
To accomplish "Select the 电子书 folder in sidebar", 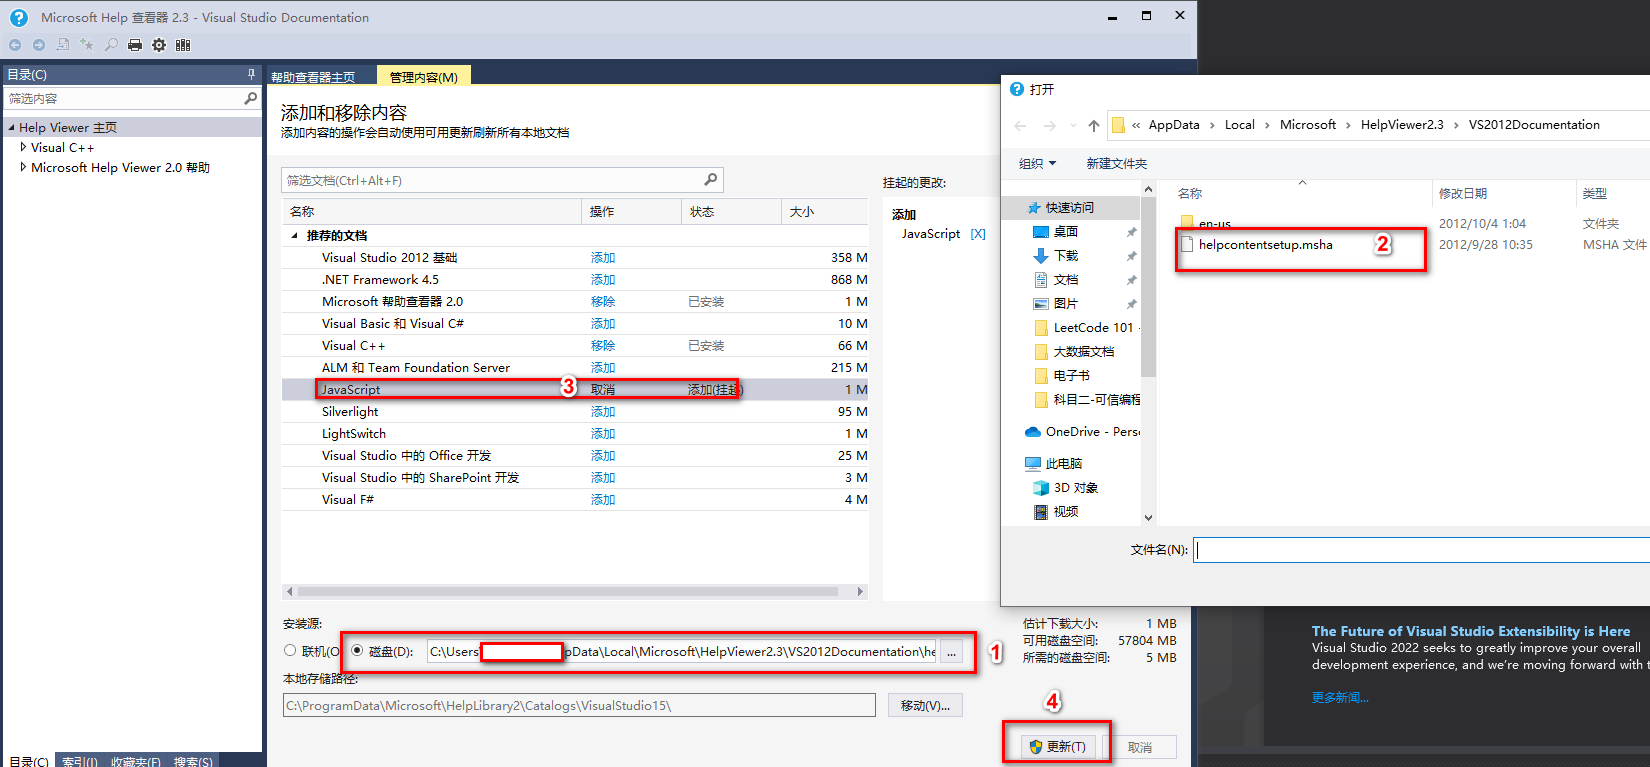I will point(1063,375).
